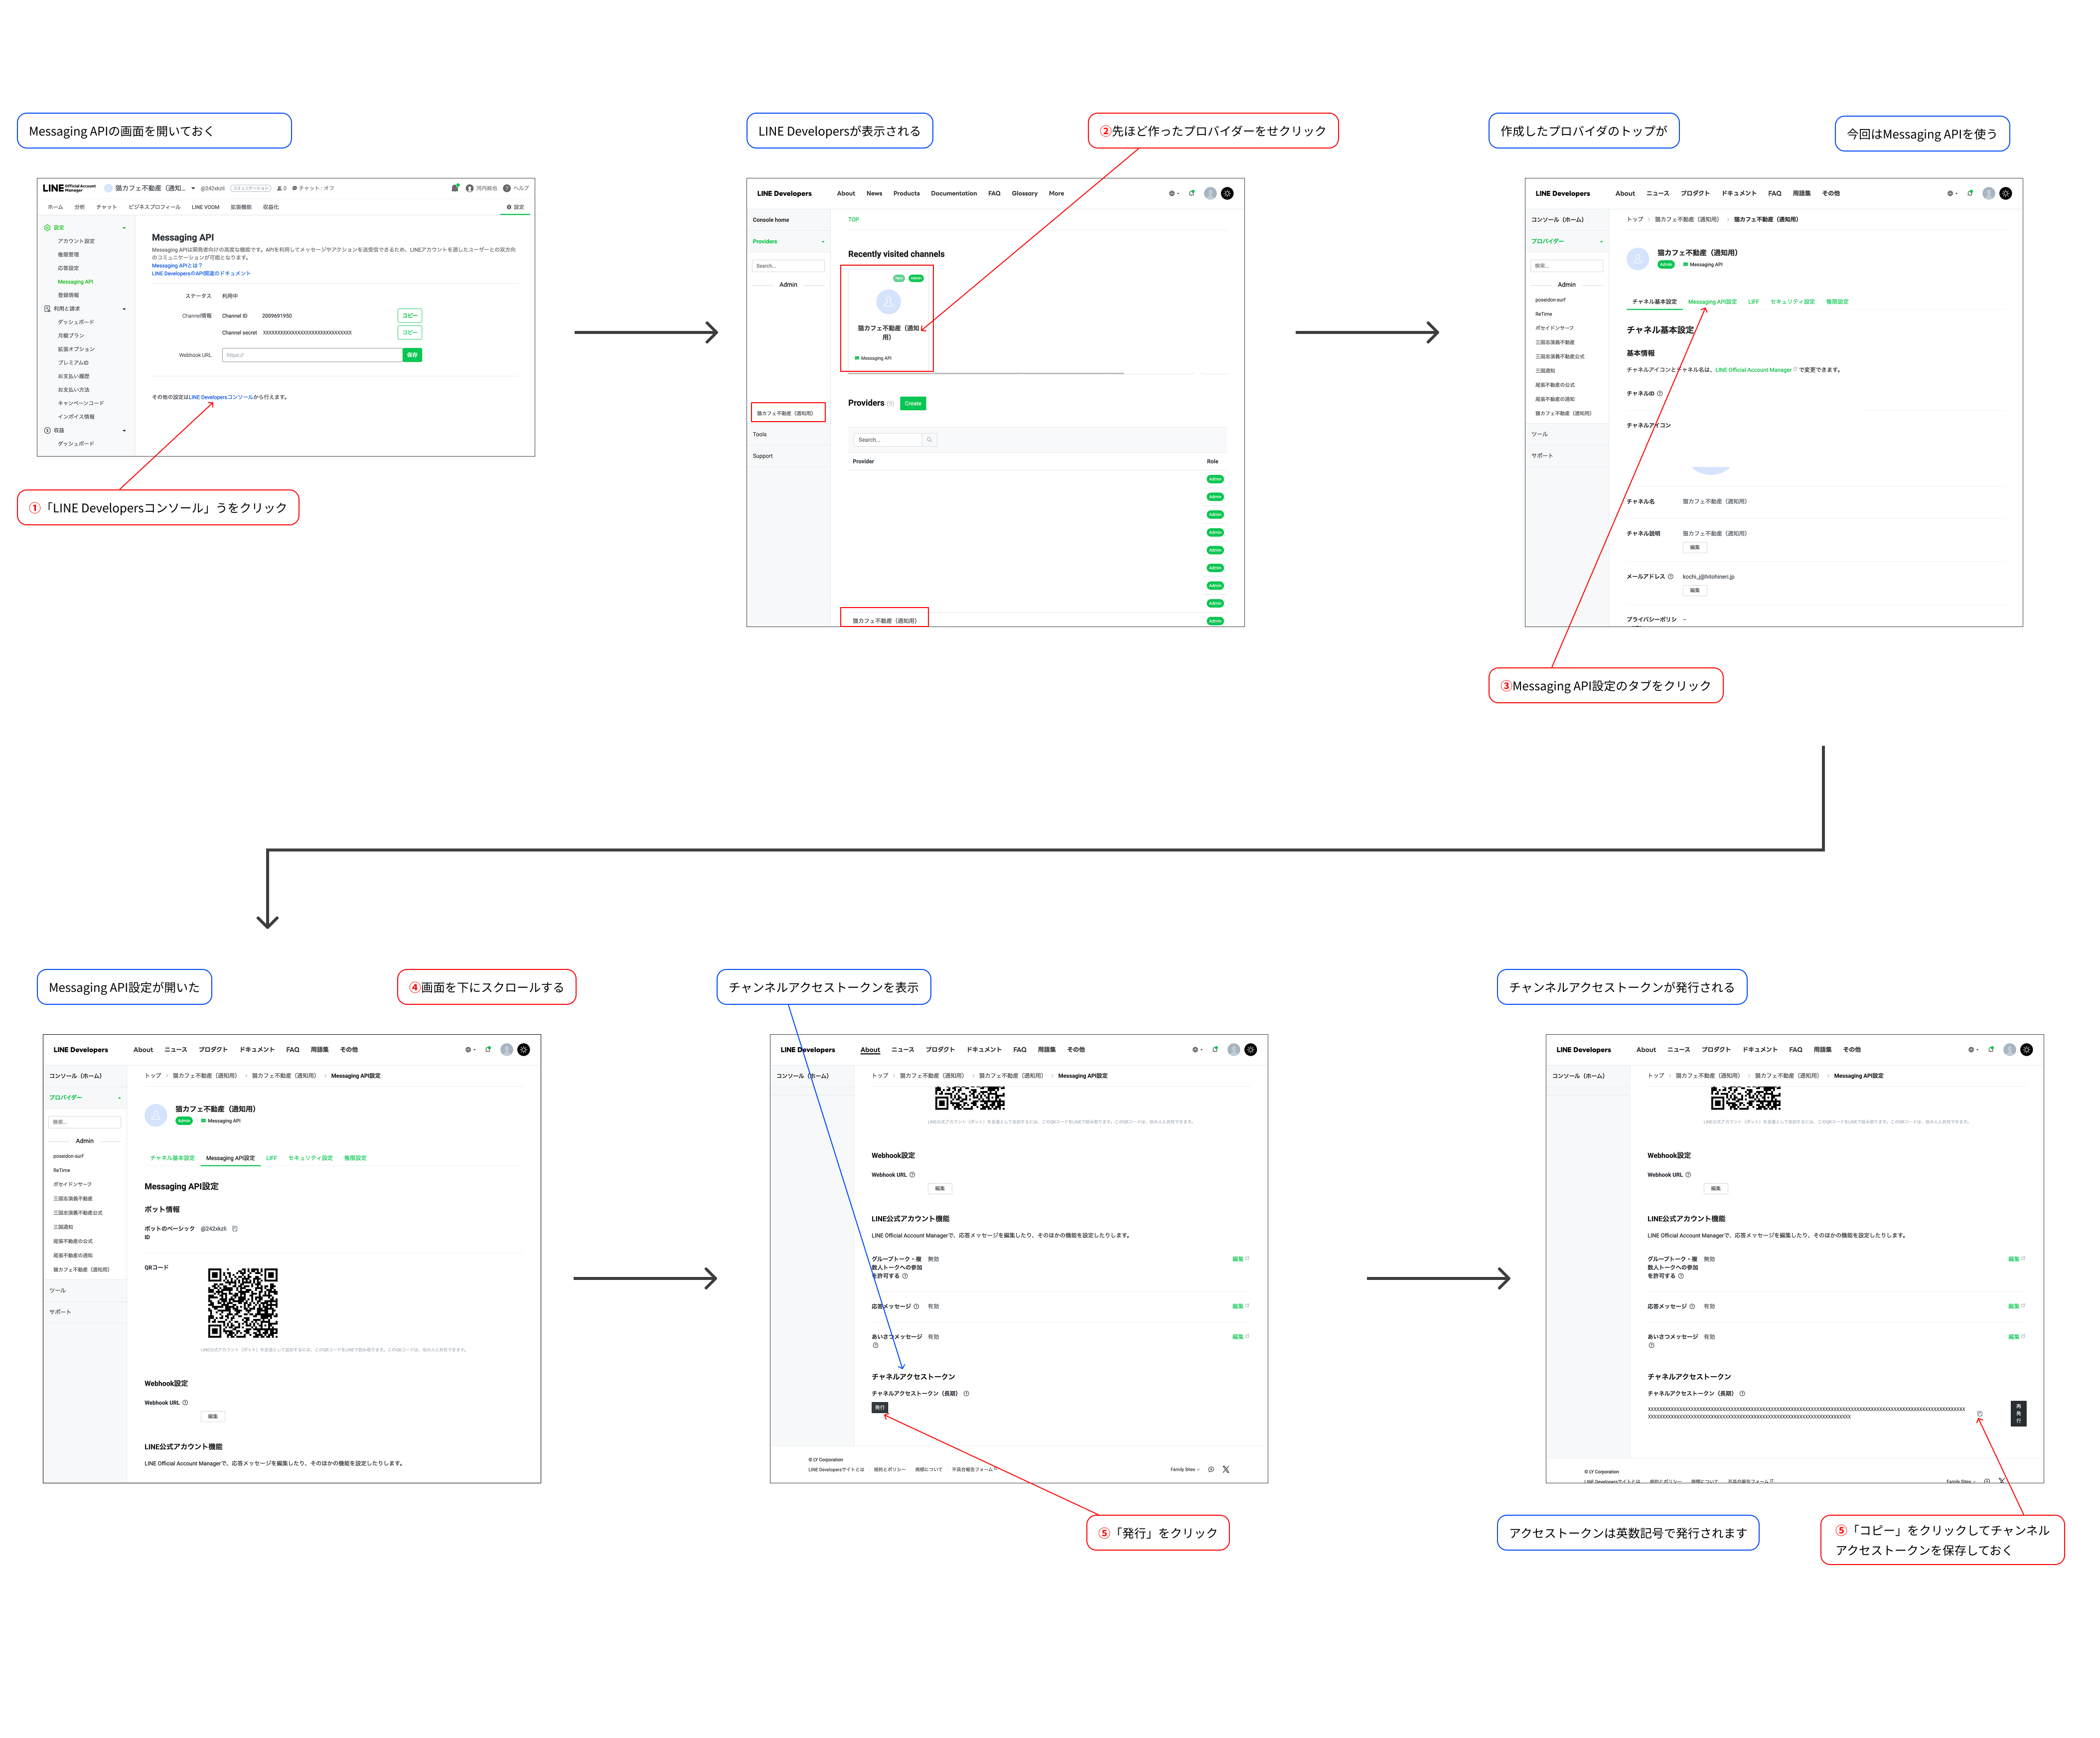Open Family Sites dropdown in the 発行 page footer
Viewport: 2100px width, 1738px height.
1185,1469
